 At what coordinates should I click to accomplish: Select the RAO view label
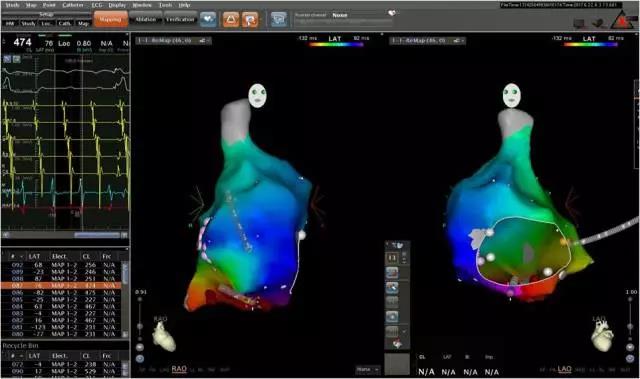179,369
